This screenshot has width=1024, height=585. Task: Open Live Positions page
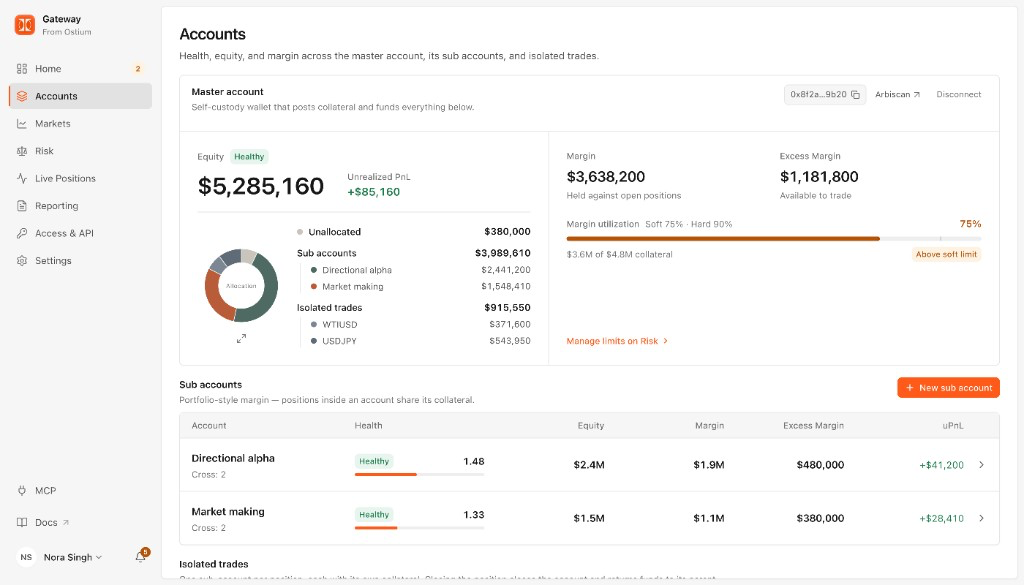[x=80, y=178]
